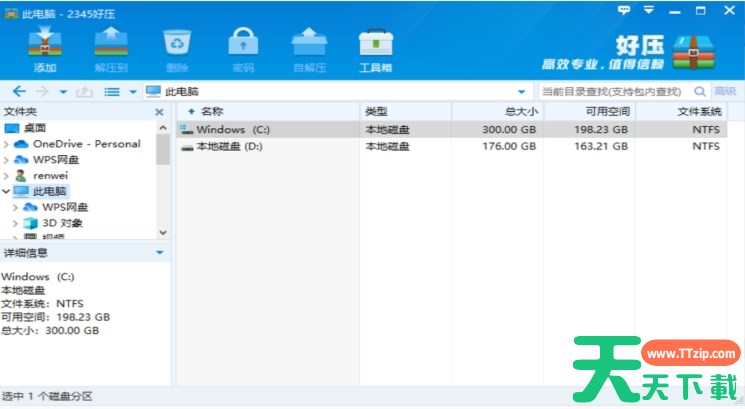Go back using the left arrow
This screenshot has height=409, width=745.
click(18, 91)
